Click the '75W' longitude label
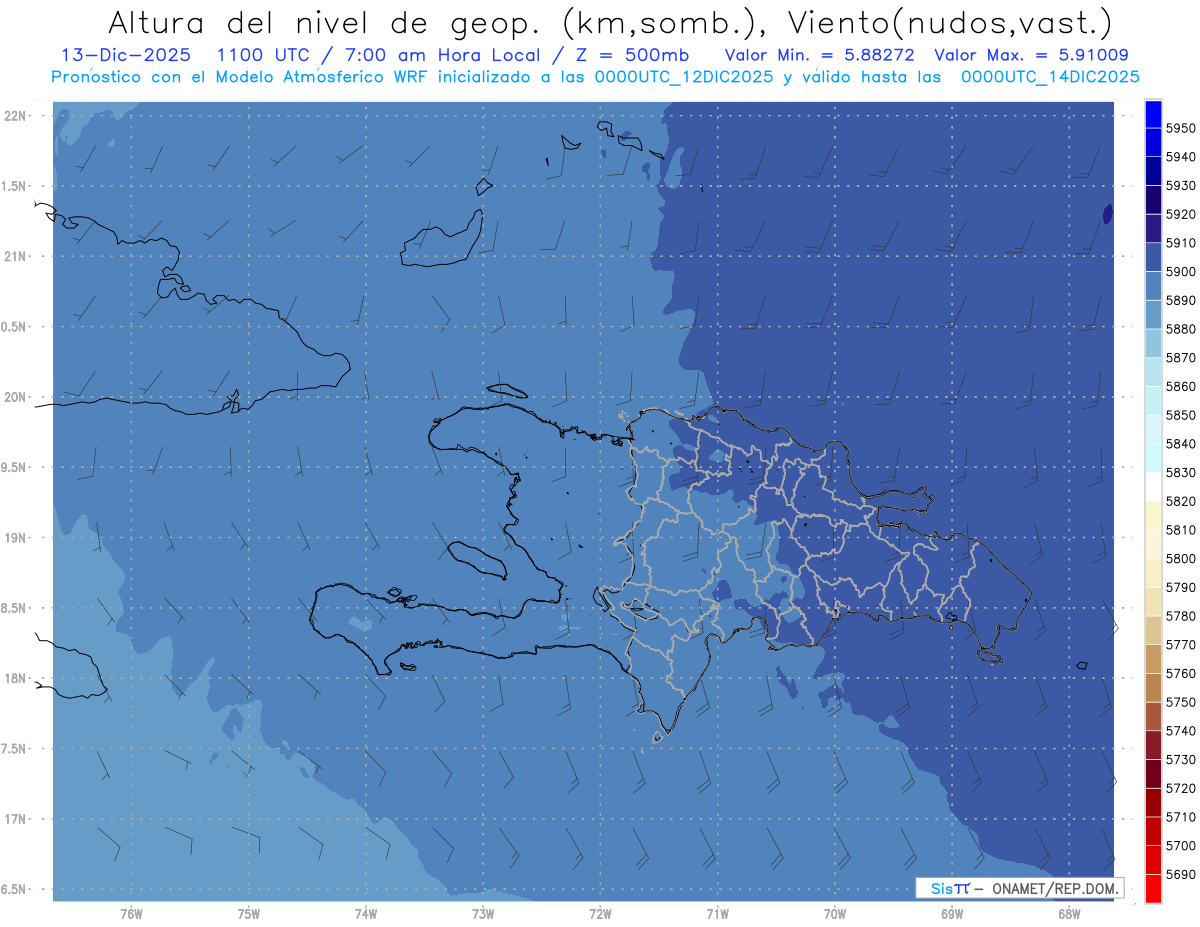 click(249, 913)
